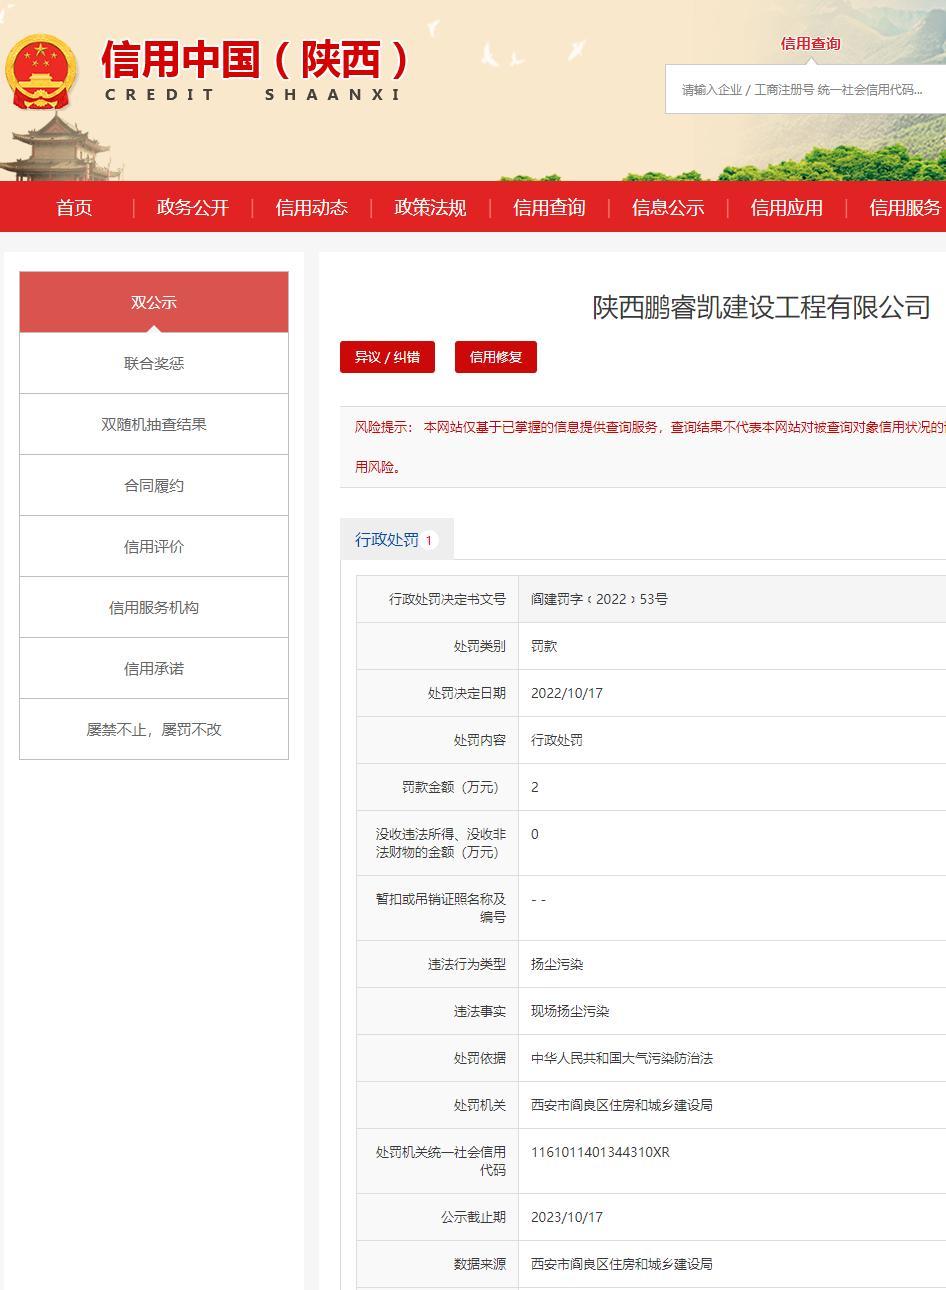This screenshot has height=1290, width=946.
Task: Click the 行政处罚 penalty content value
Action: [x=557, y=740]
